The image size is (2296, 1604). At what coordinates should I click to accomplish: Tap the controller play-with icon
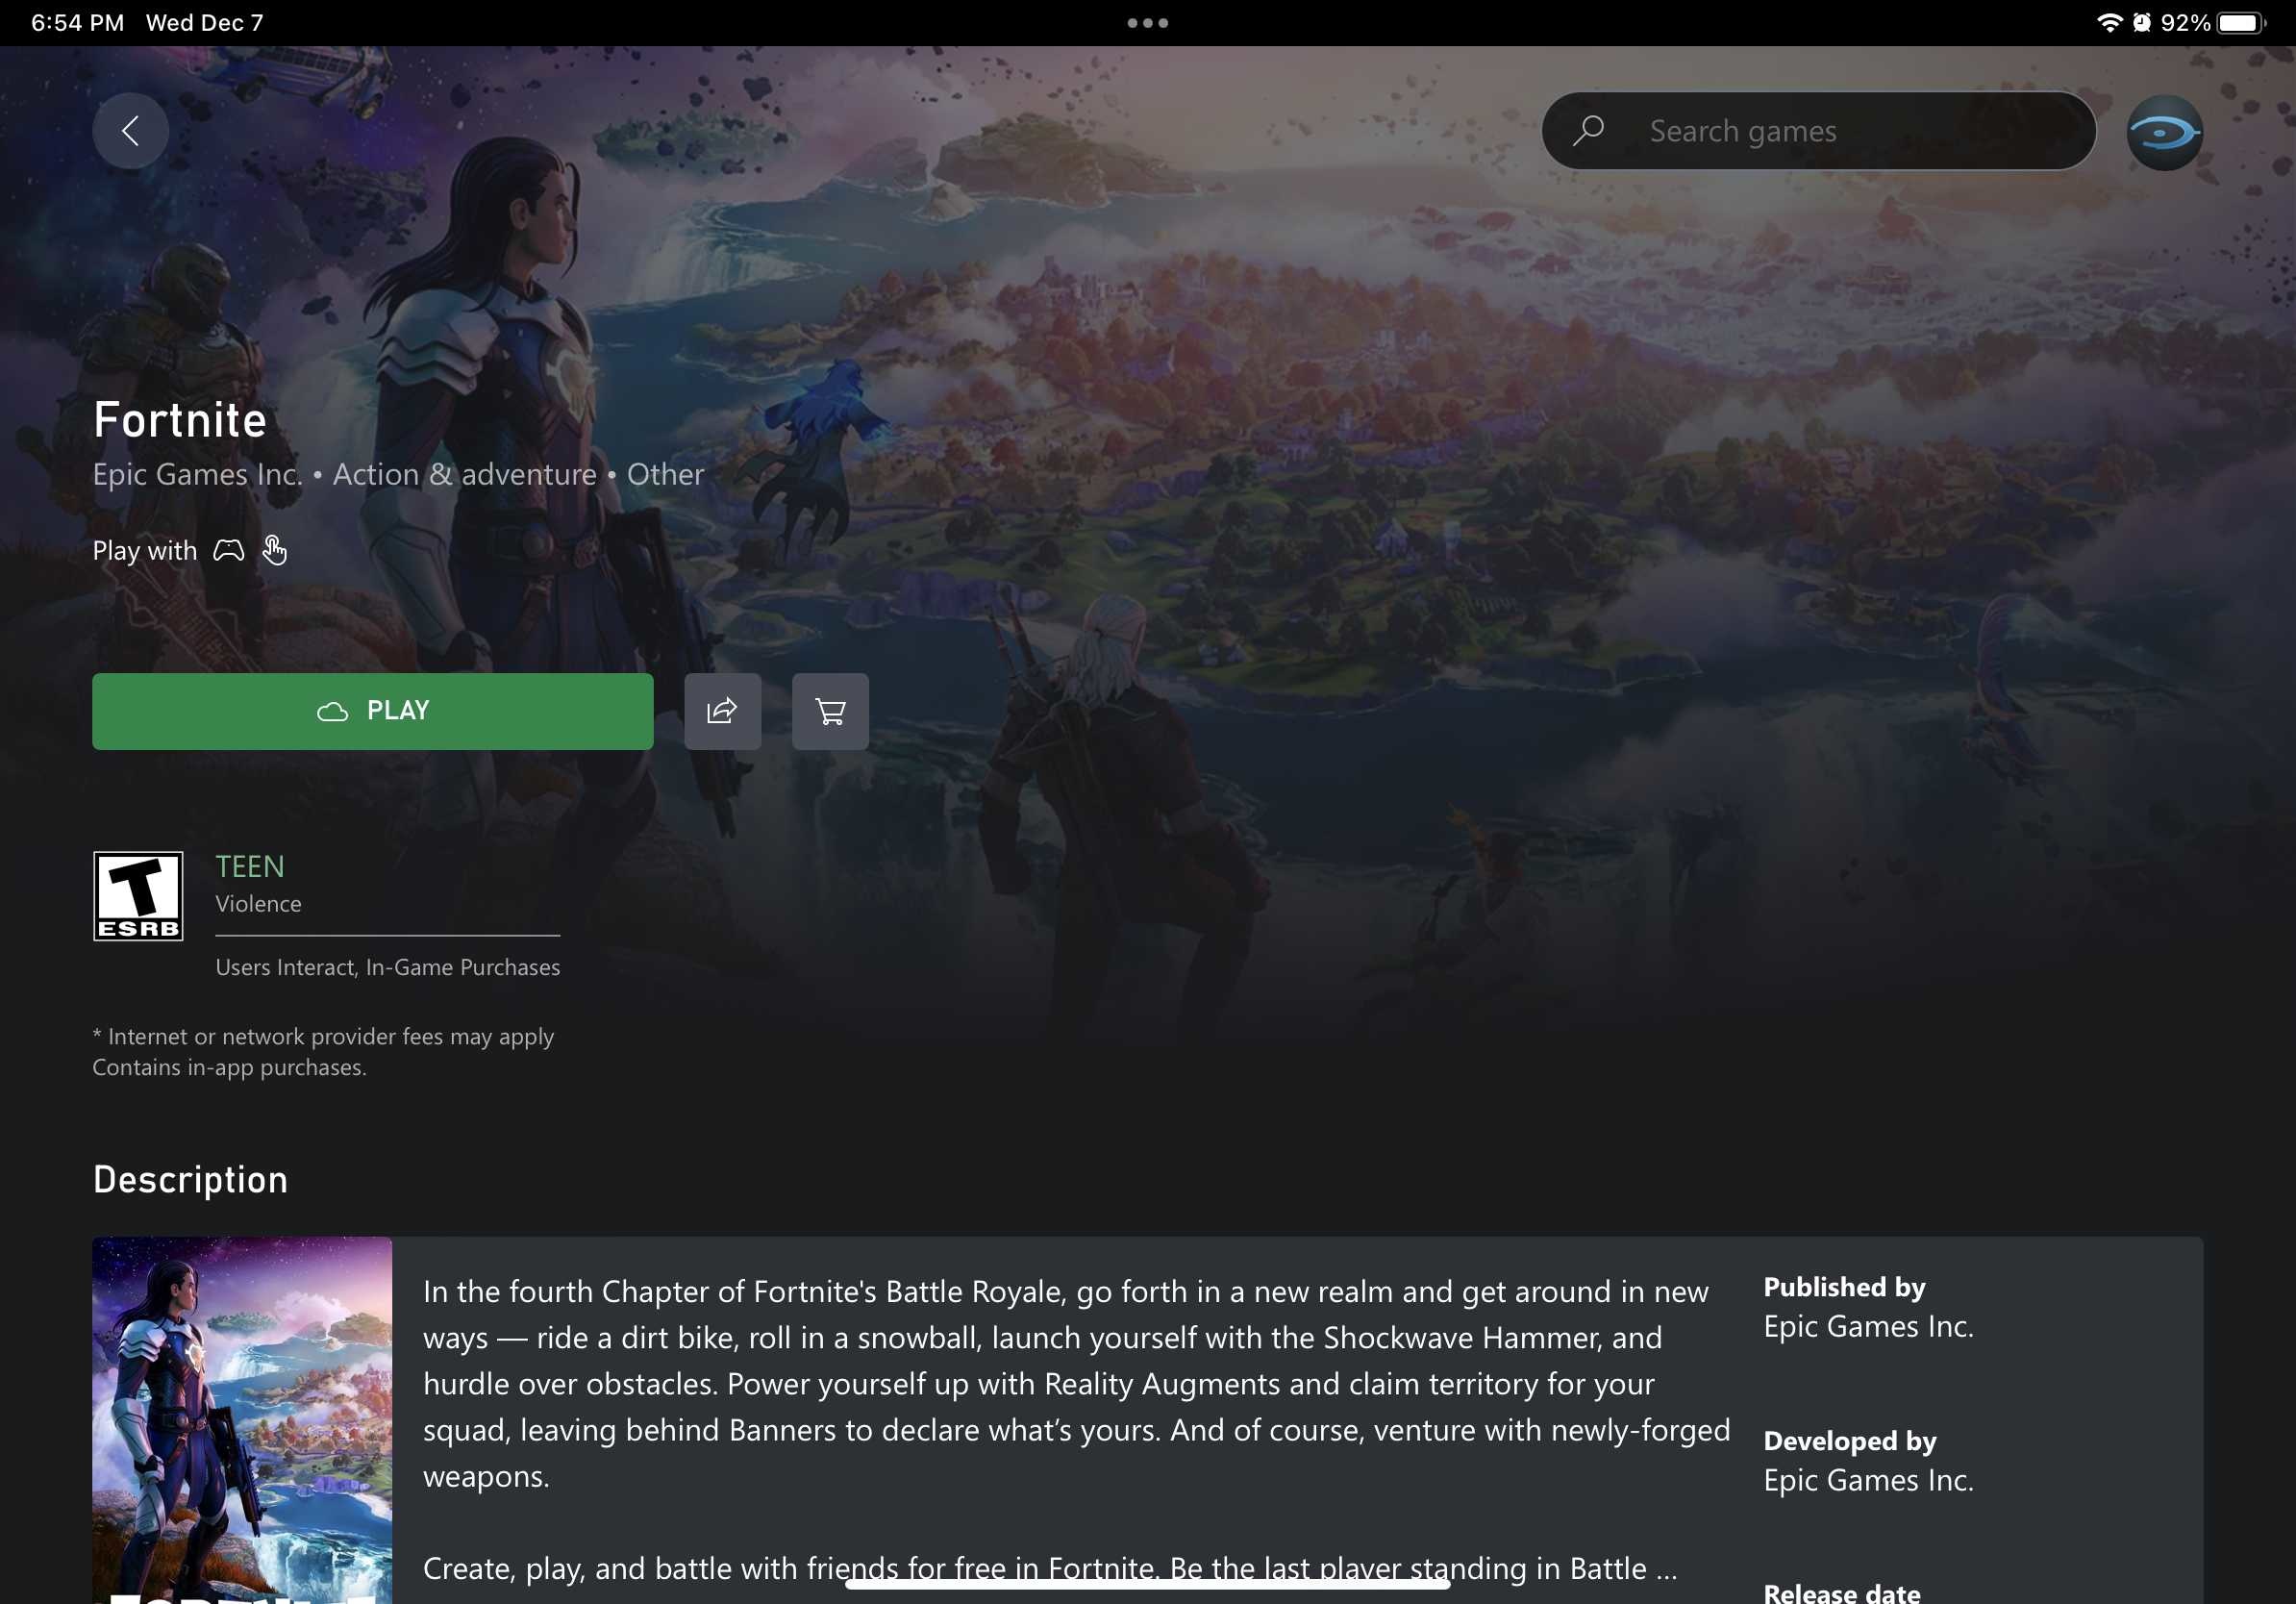[228, 551]
